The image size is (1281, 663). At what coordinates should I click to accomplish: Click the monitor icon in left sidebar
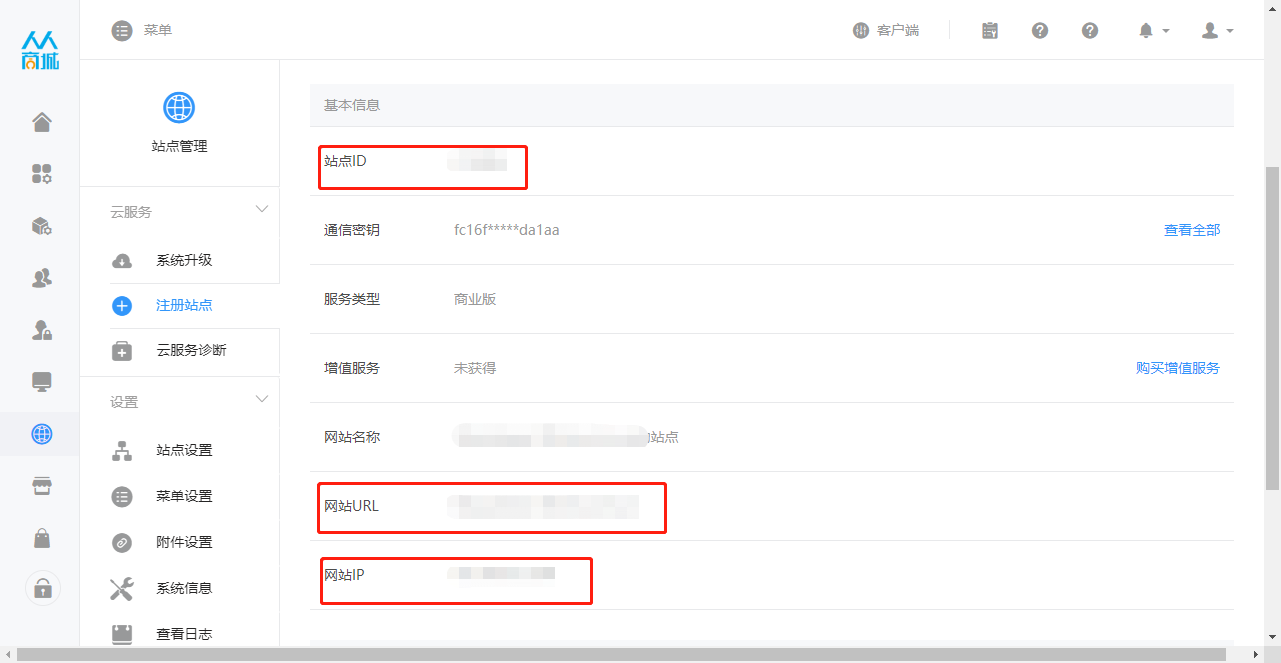[x=41, y=382]
